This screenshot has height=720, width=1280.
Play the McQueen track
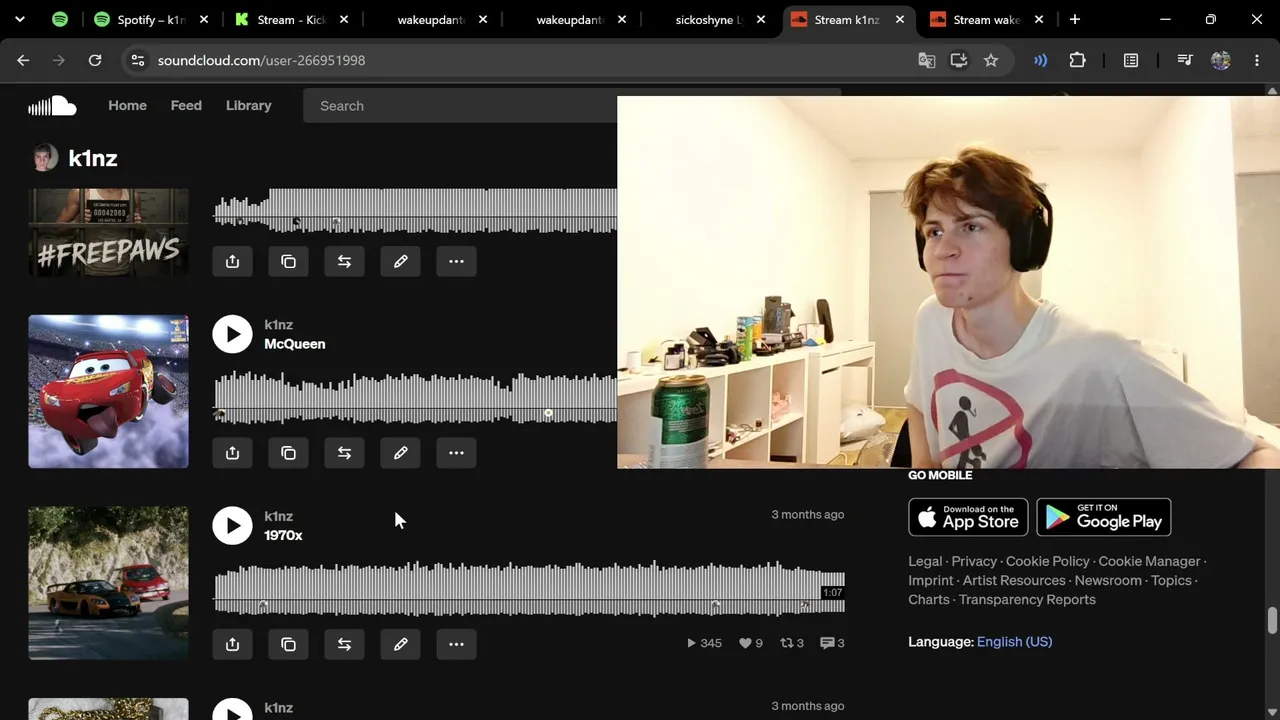coord(232,334)
